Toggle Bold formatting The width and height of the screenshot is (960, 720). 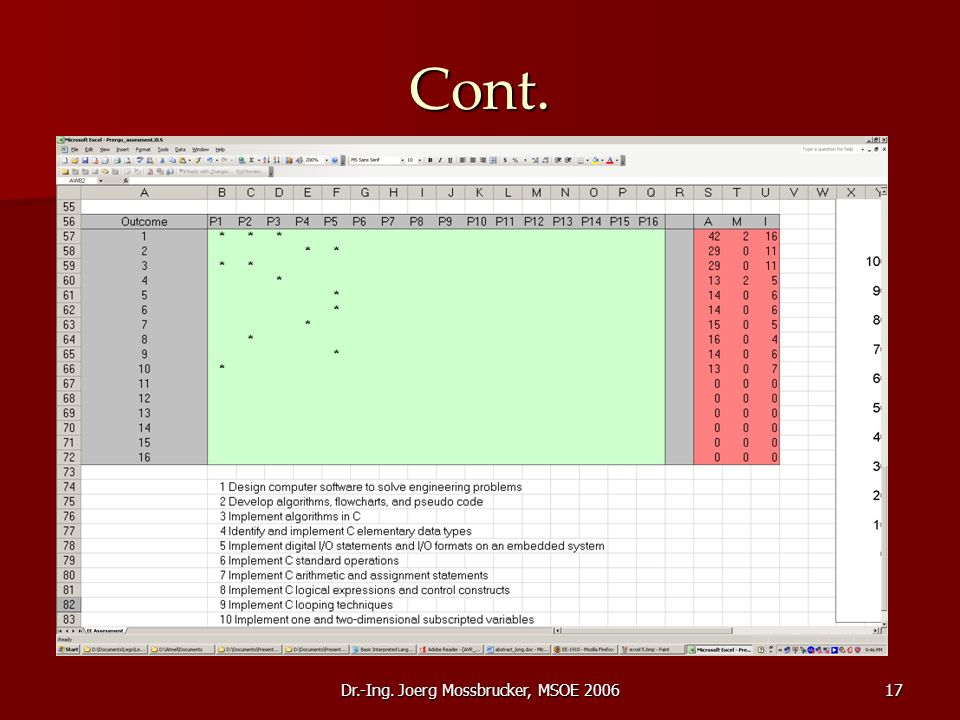(430, 160)
